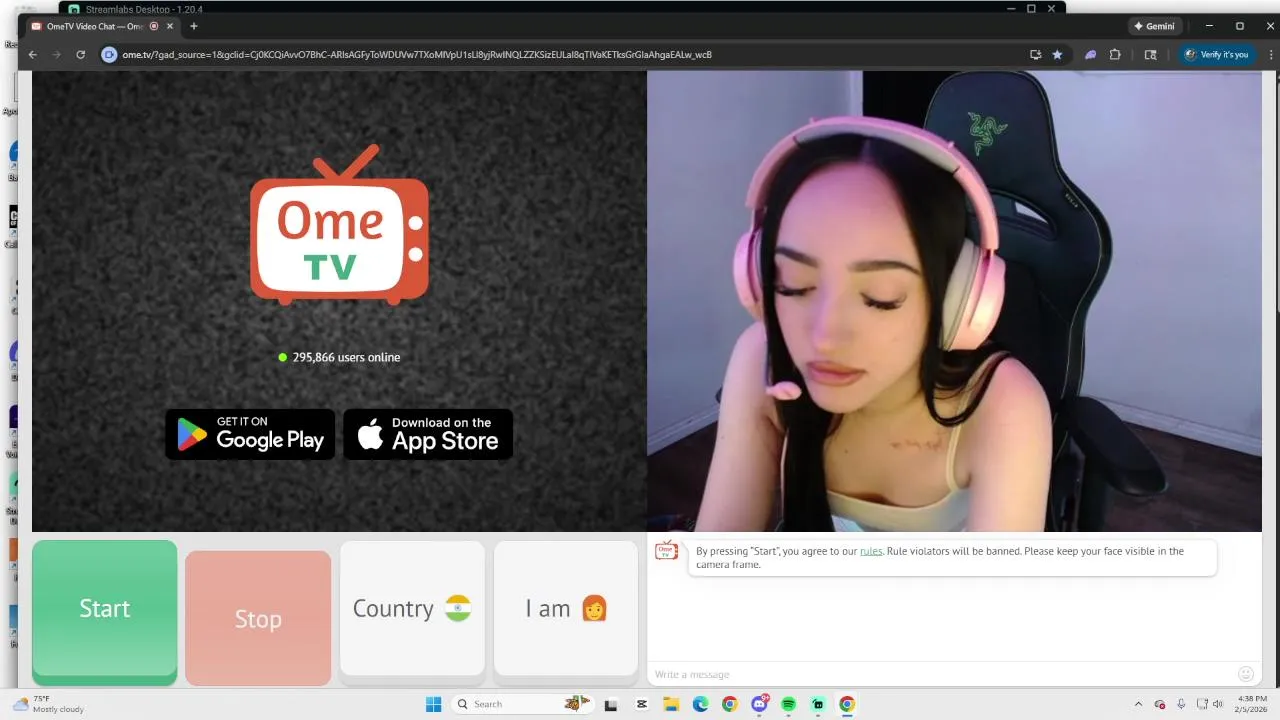1280x720 pixels.
Task: Go forward in browser history
Action: 57,54
